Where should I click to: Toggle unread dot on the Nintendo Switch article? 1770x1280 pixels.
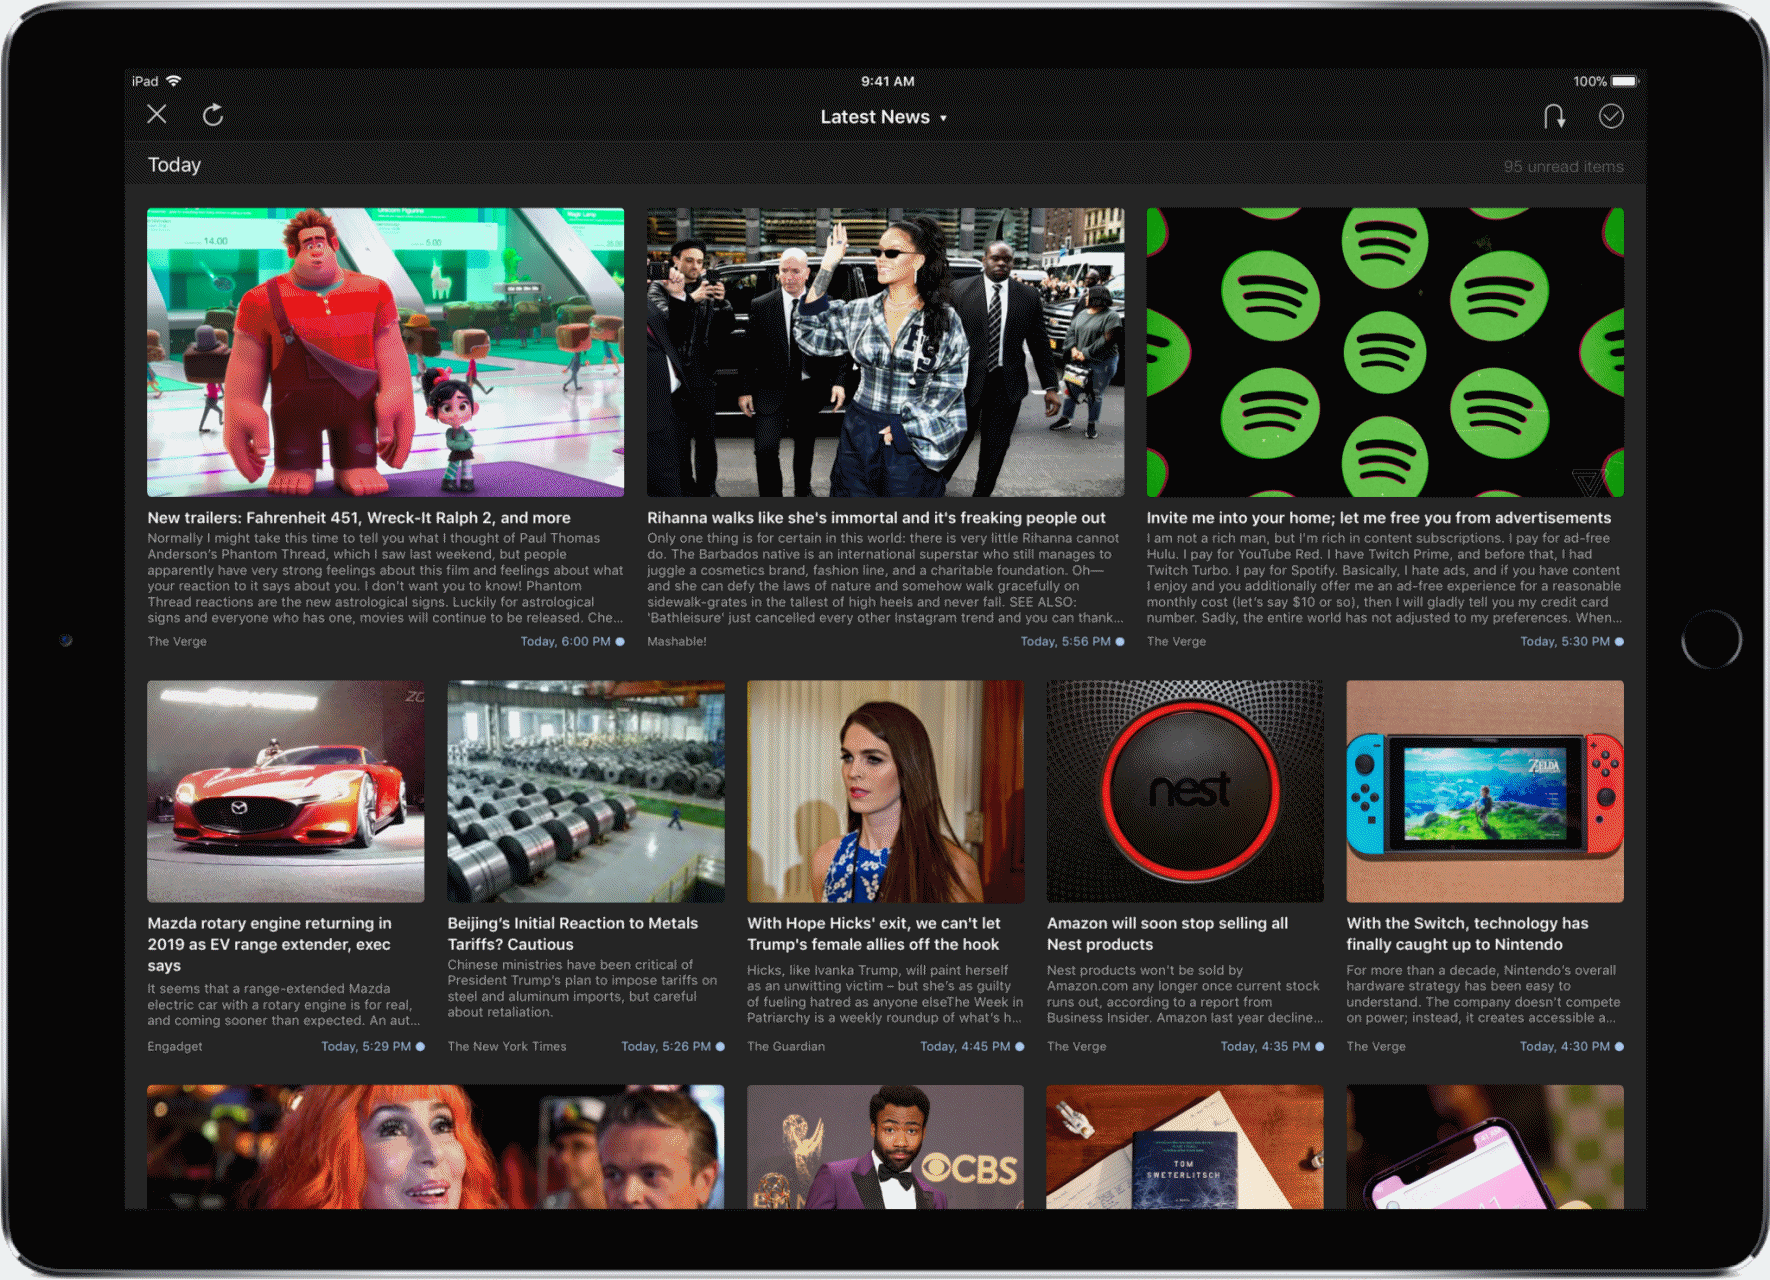click(1619, 1047)
